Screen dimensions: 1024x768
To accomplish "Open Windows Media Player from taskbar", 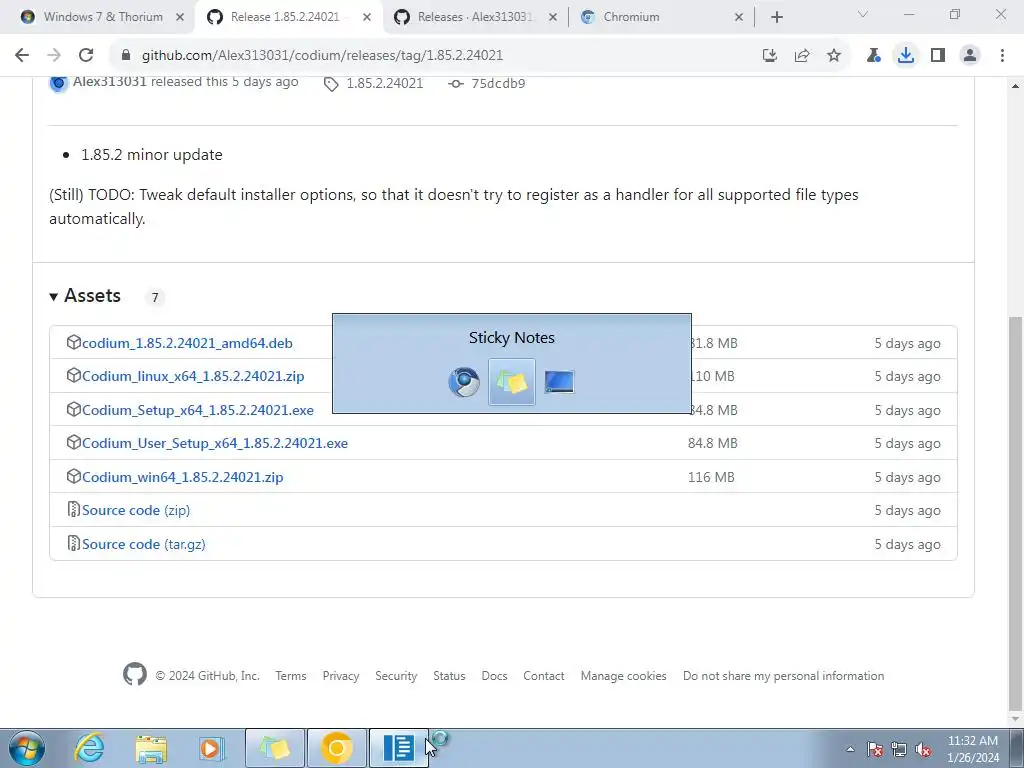I will (x=211, y=748).
